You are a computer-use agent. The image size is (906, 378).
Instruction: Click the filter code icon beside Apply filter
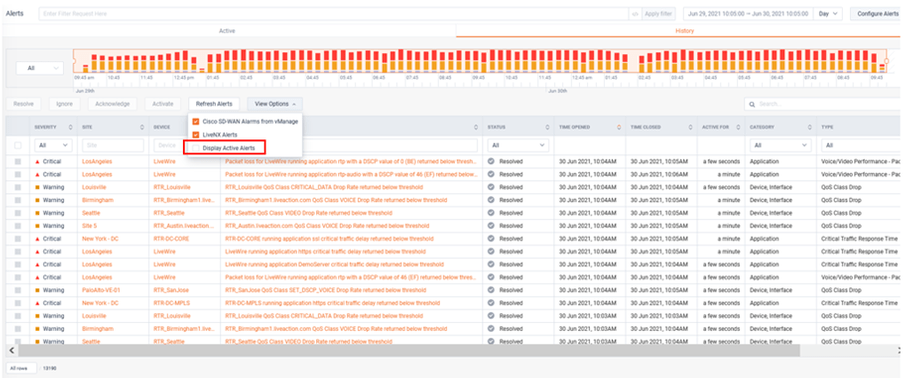click(x=634, y=13)
